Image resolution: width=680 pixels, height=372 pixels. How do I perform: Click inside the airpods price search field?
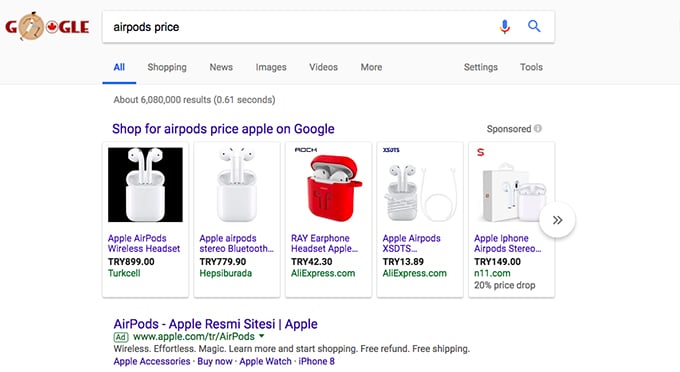pos(299,27)
